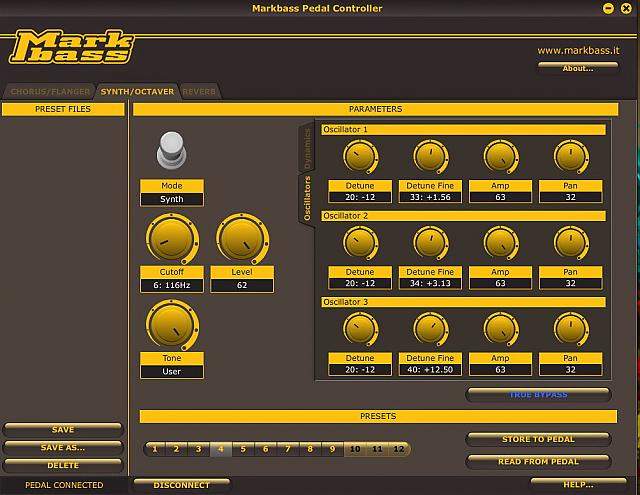Click Oscillator 3 Detune Fine knob
The width and height of the screenshot is (640, 495).
coord(431,329)
